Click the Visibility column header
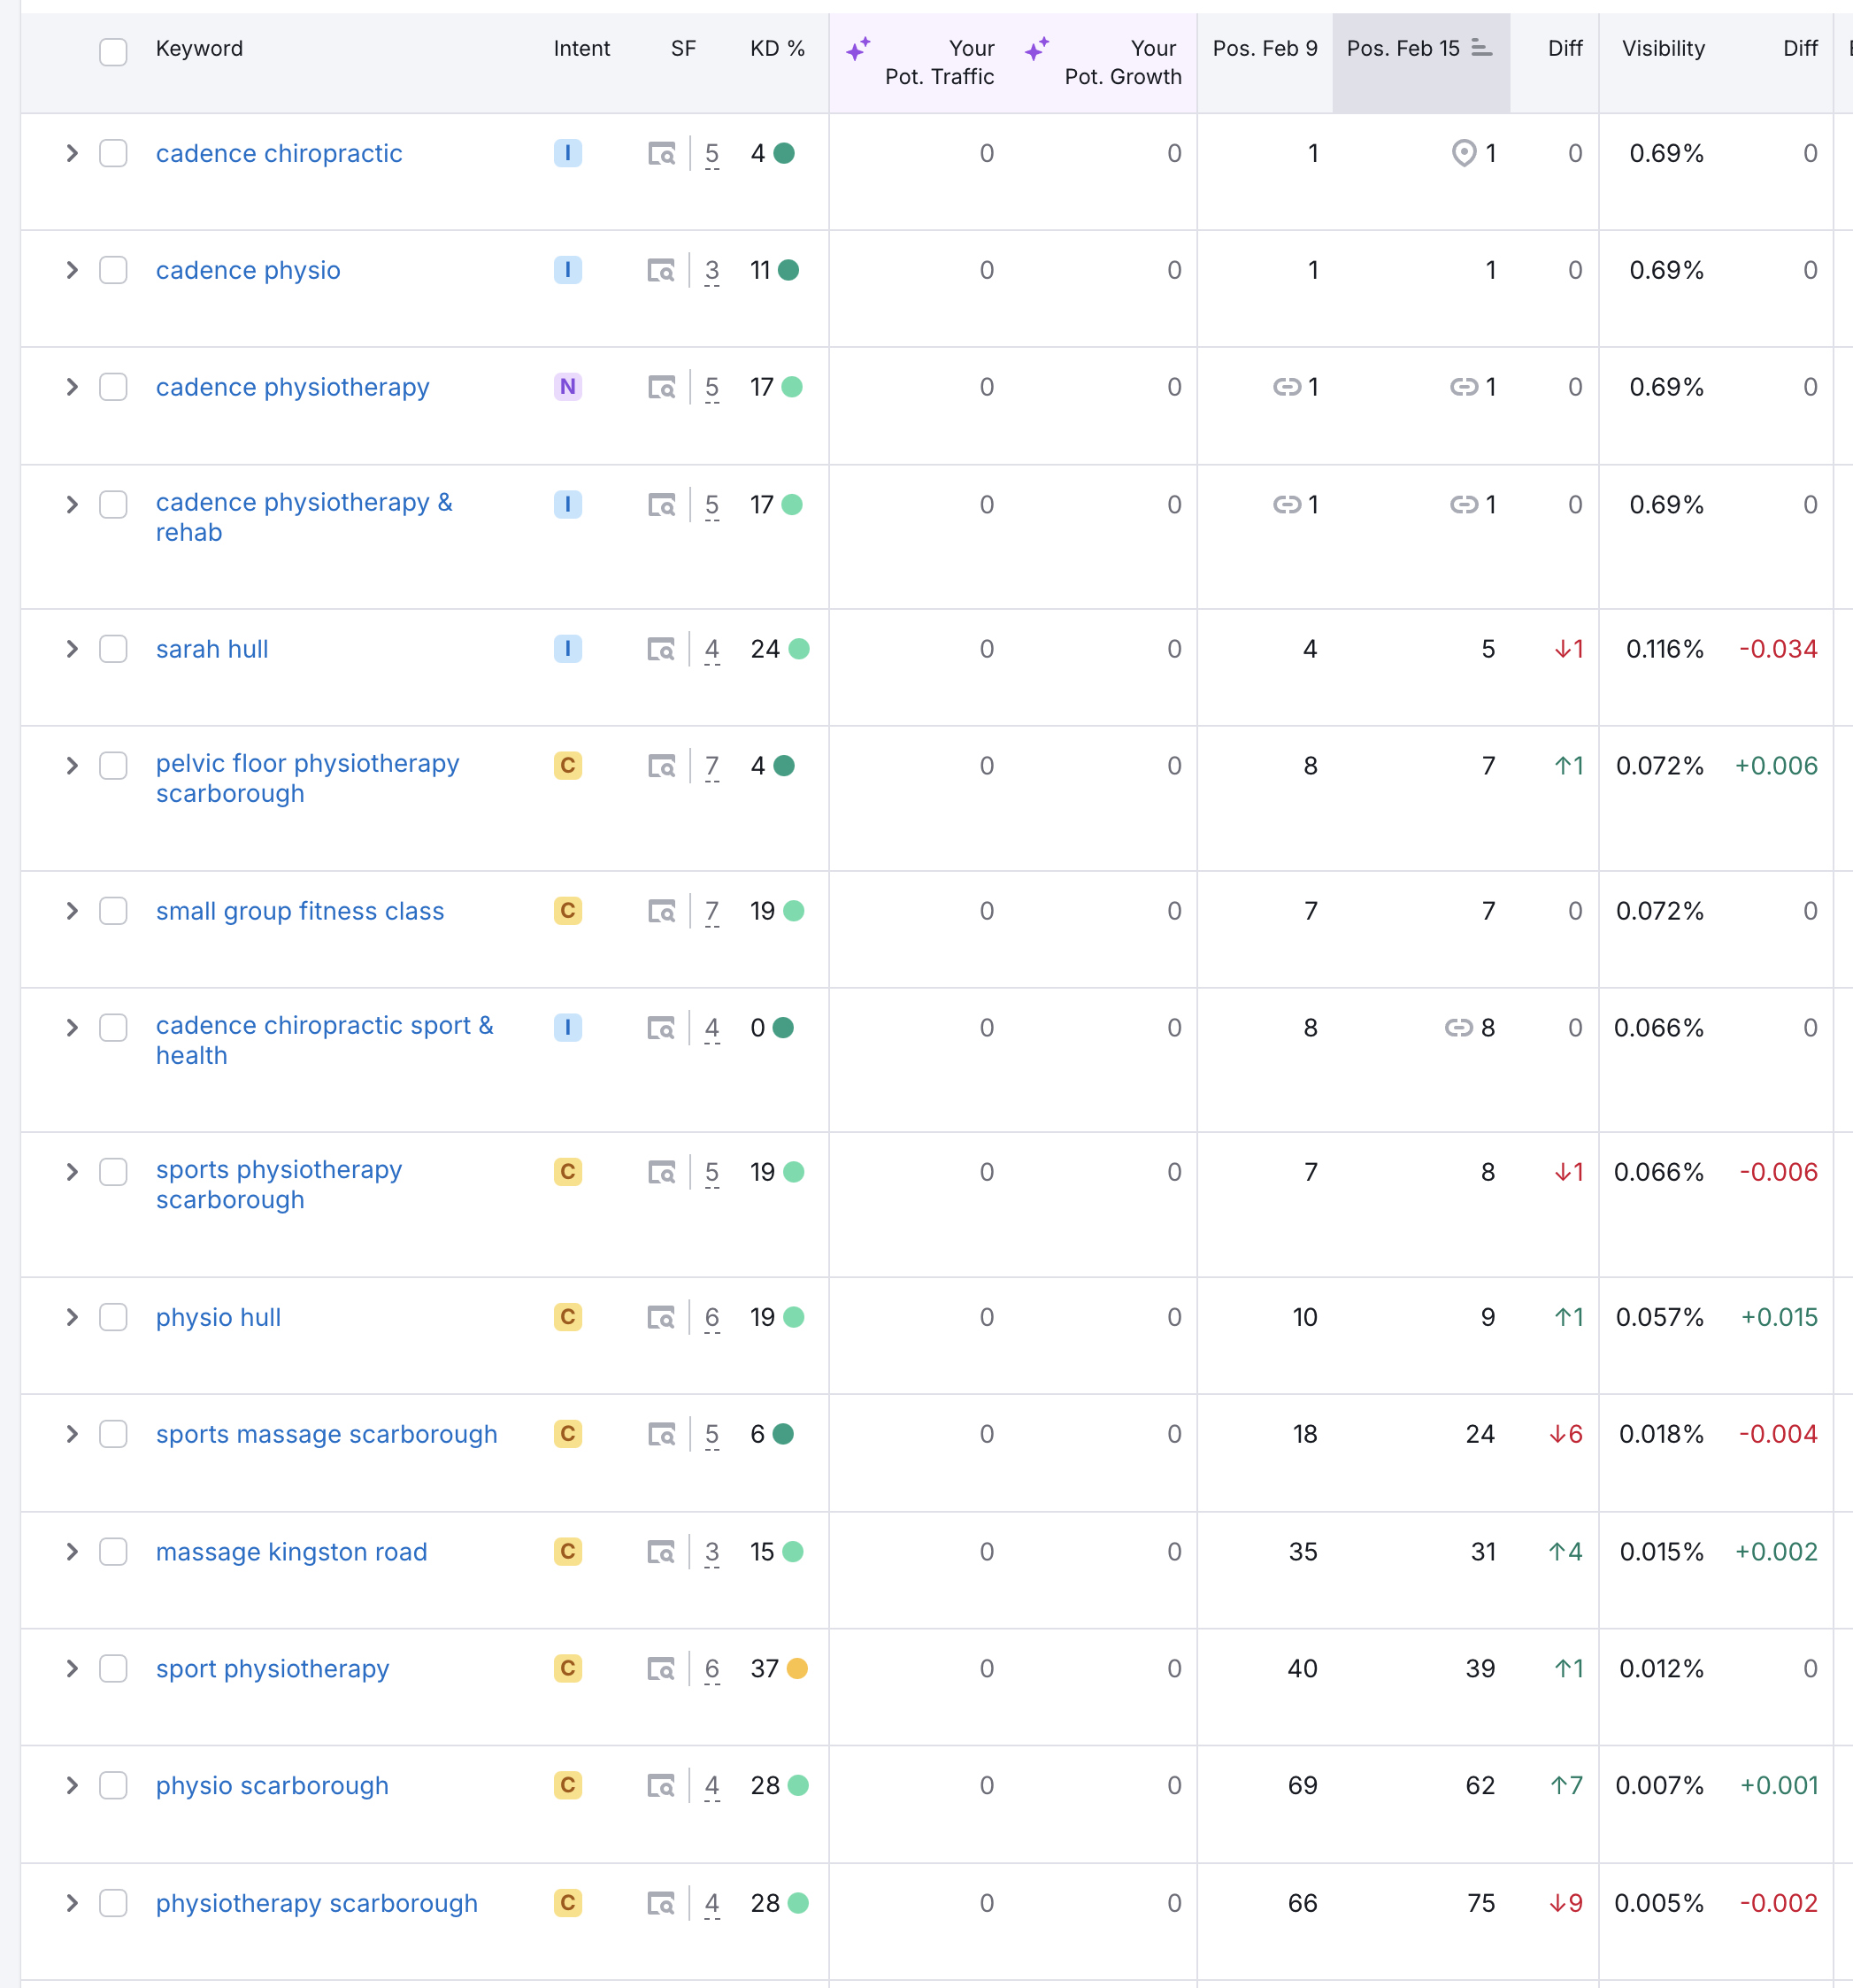This screenshot has height=1988, width=1853. point(1663,48)
